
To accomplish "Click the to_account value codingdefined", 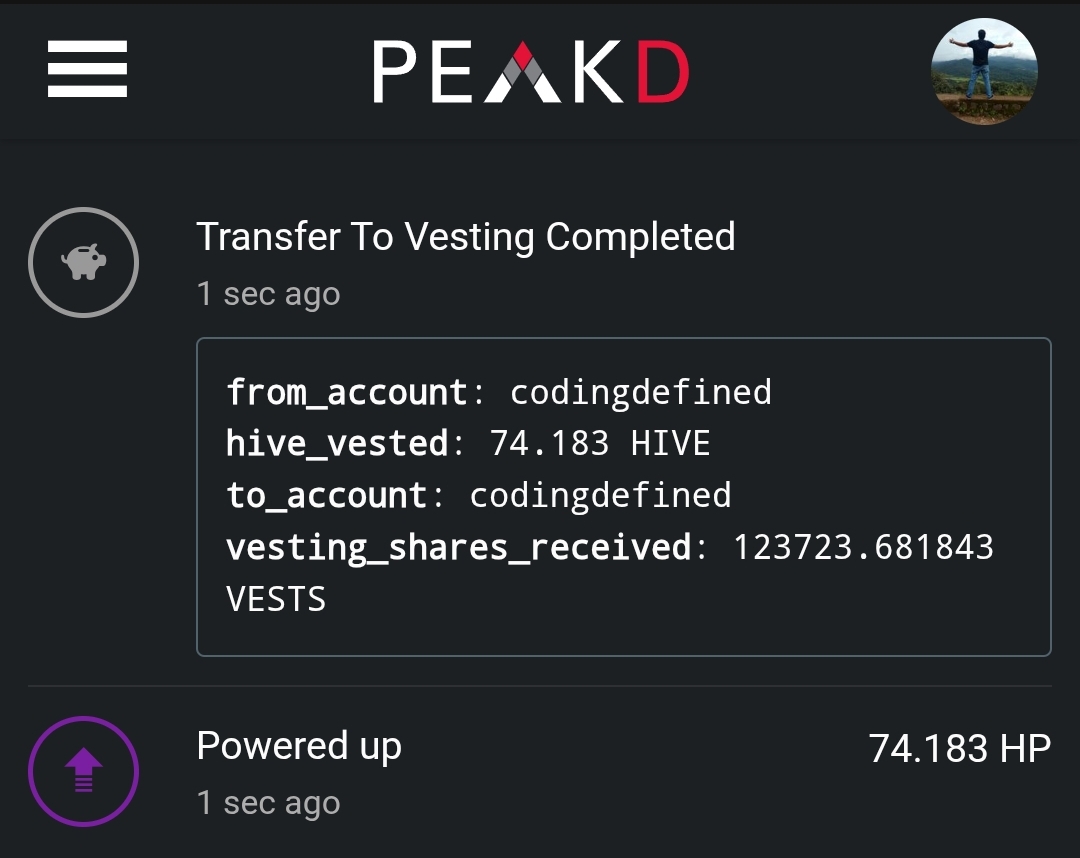I will click(x=600, y=496).
